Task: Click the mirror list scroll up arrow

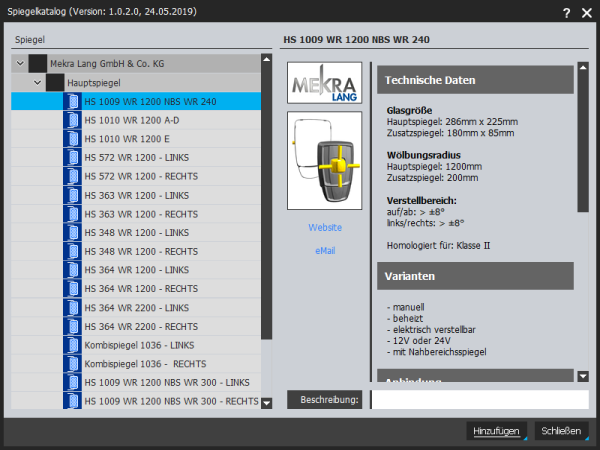Action: [267, 59]
